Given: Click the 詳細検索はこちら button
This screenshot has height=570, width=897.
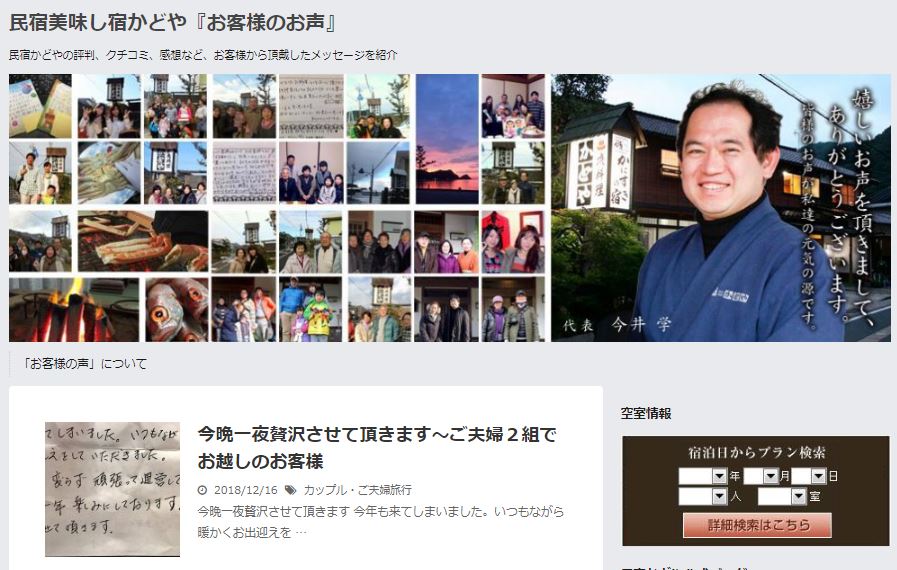Looking at the screenshot, I should (x=757, y=525).
